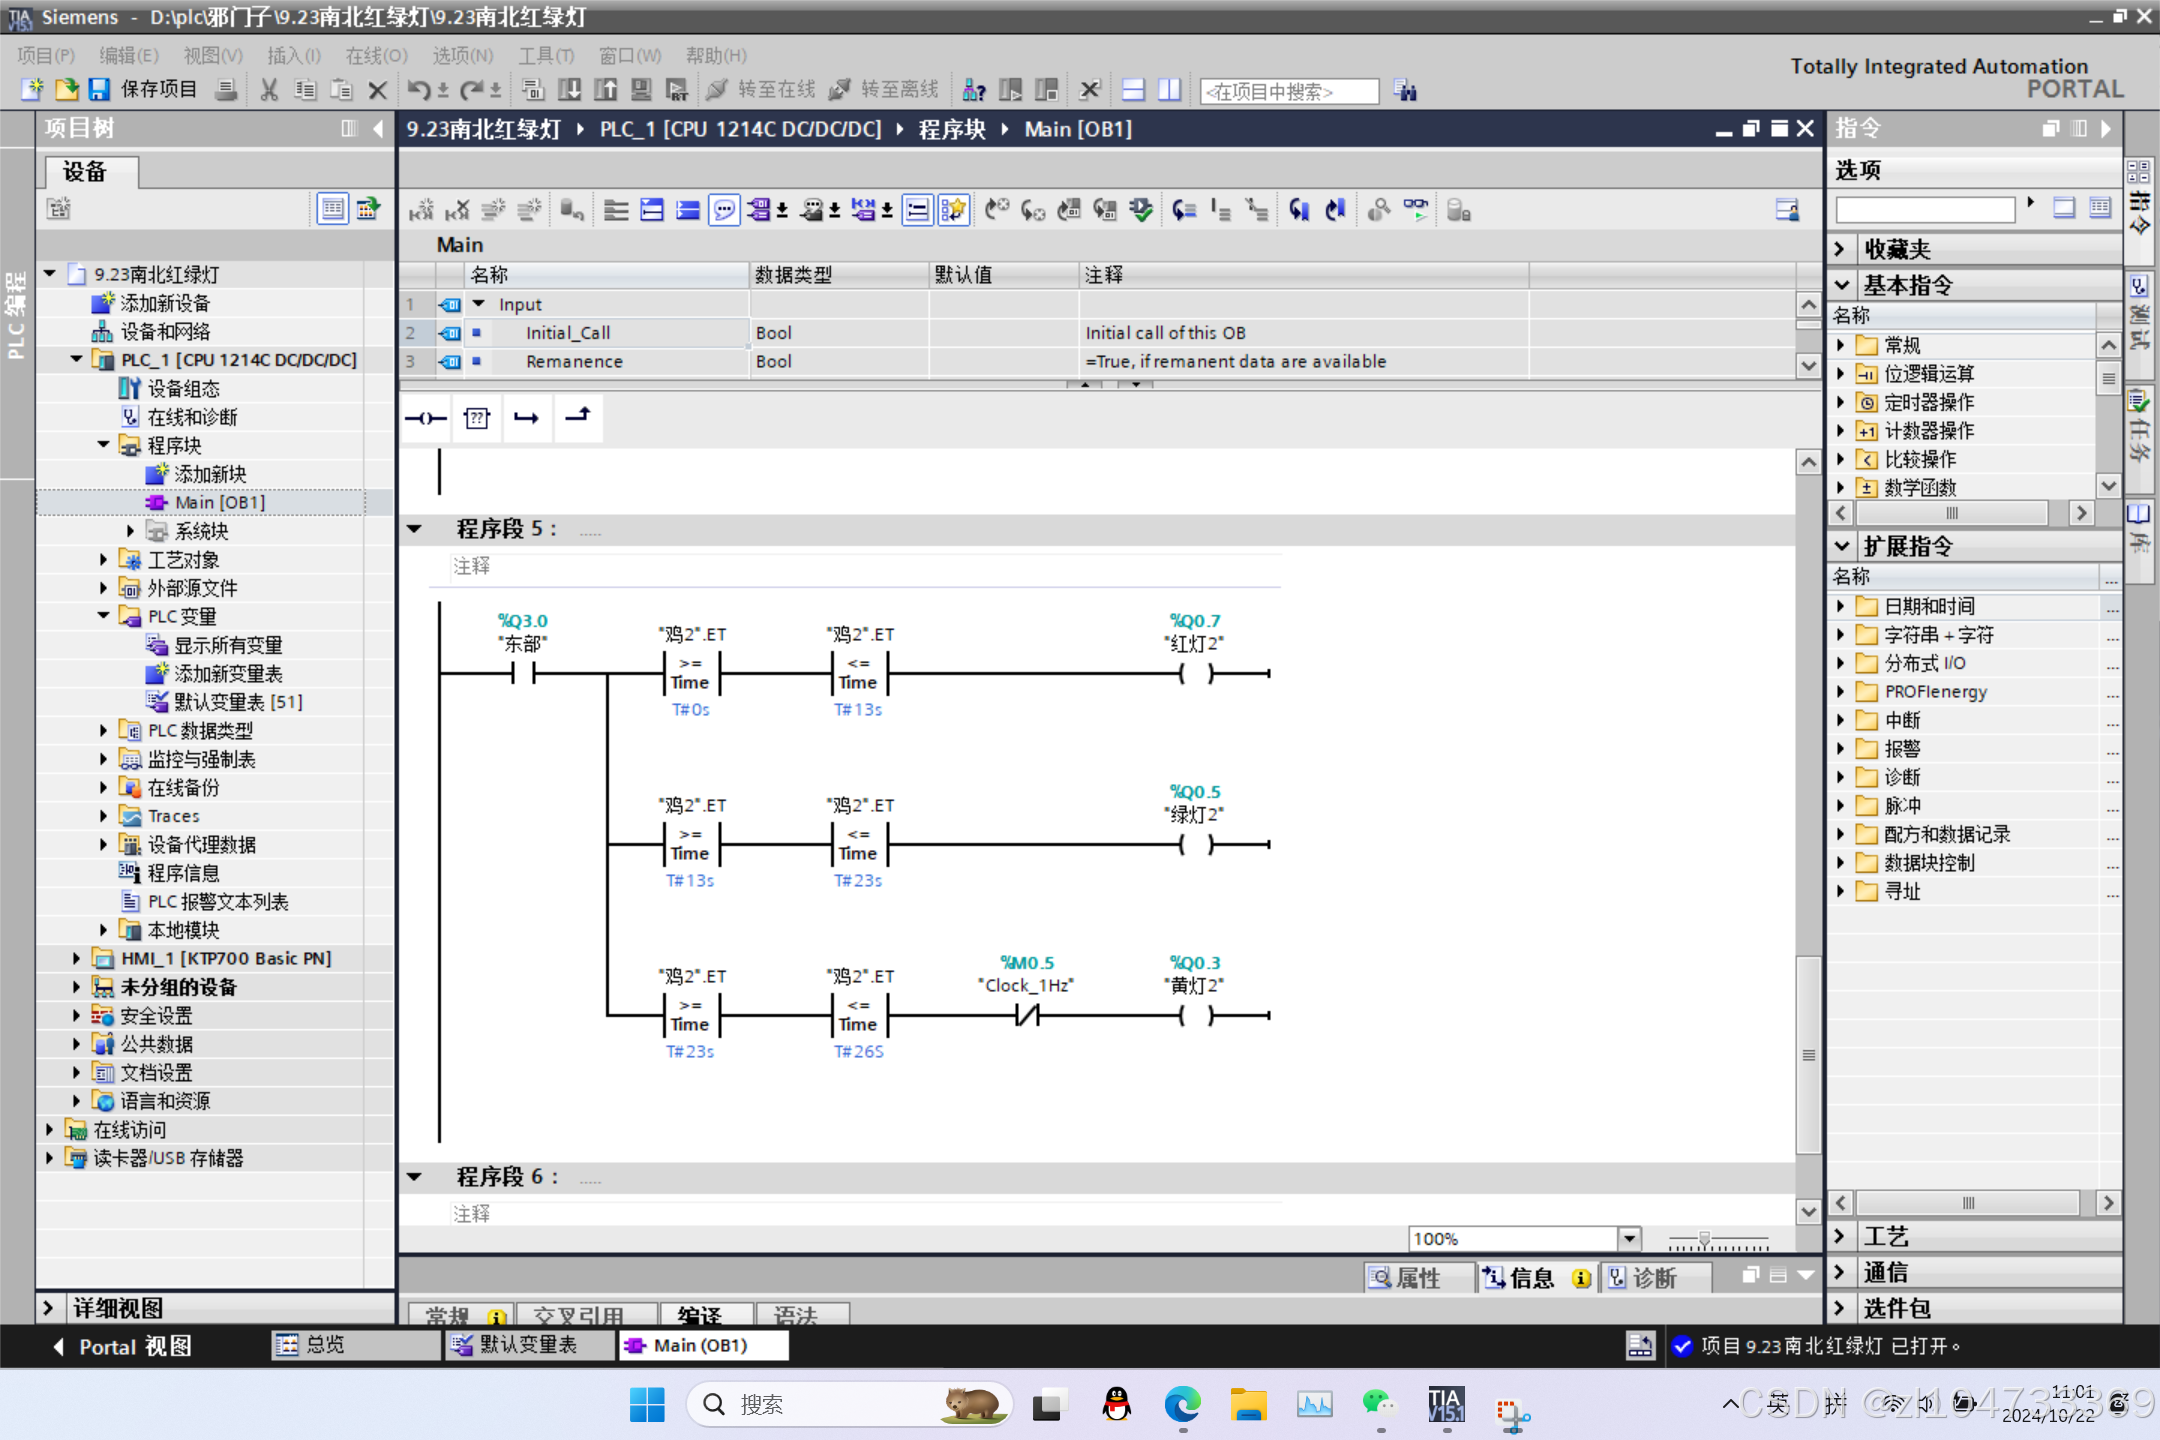Toggle network comments display icon

pos(917,210)
